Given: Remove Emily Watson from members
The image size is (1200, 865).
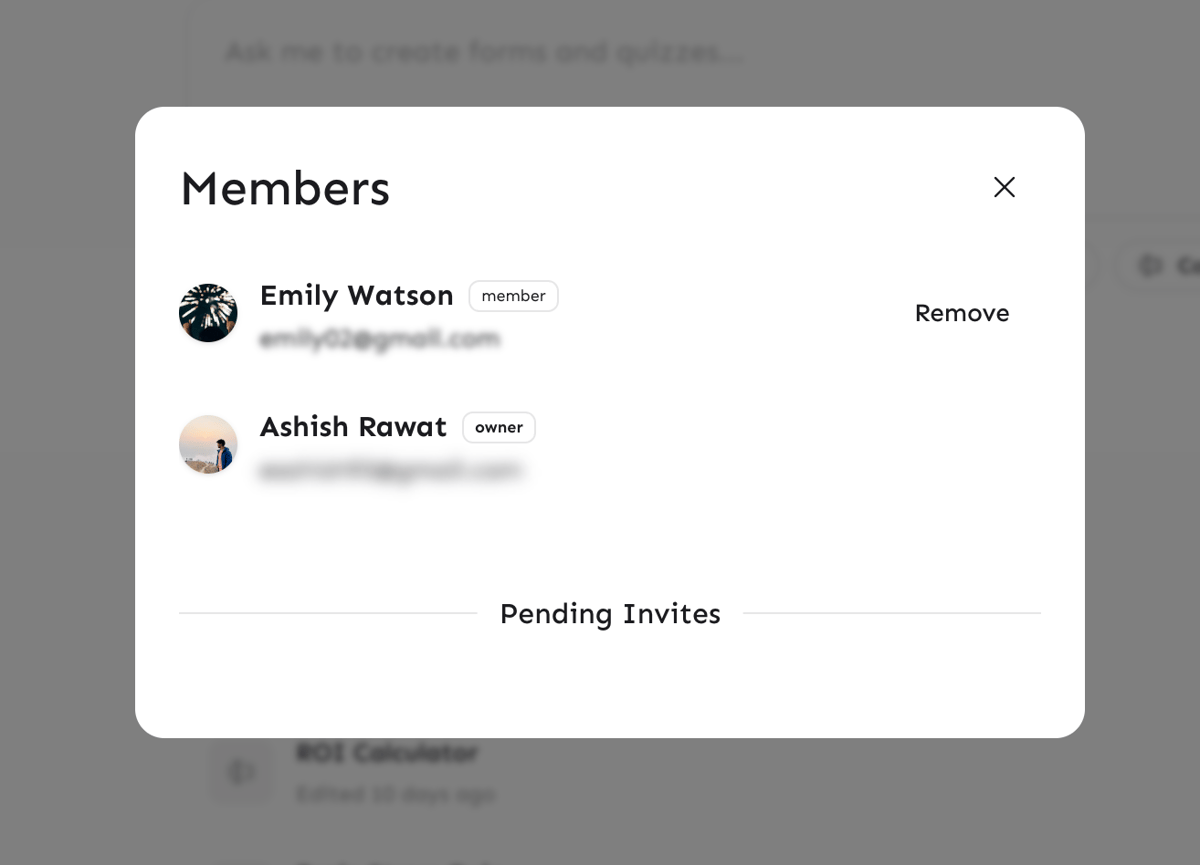Looking at the screenshot, I should click(961, 313).
